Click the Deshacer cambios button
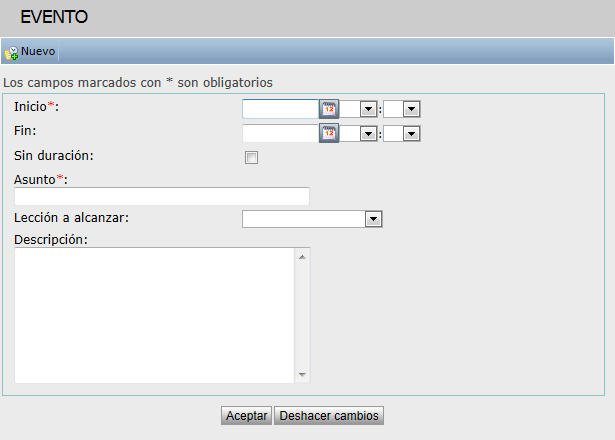This screenshot has height=440, width=615. pos(329,416)
